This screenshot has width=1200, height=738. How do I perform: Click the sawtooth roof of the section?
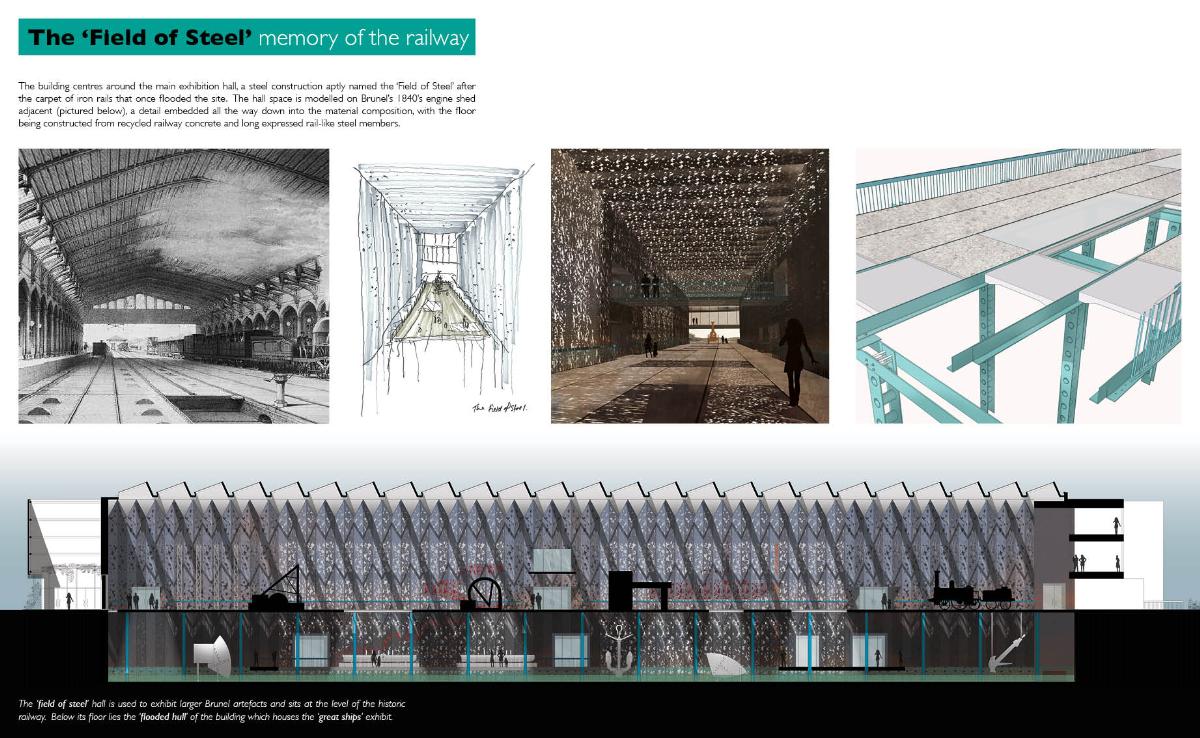coord(570,491)
